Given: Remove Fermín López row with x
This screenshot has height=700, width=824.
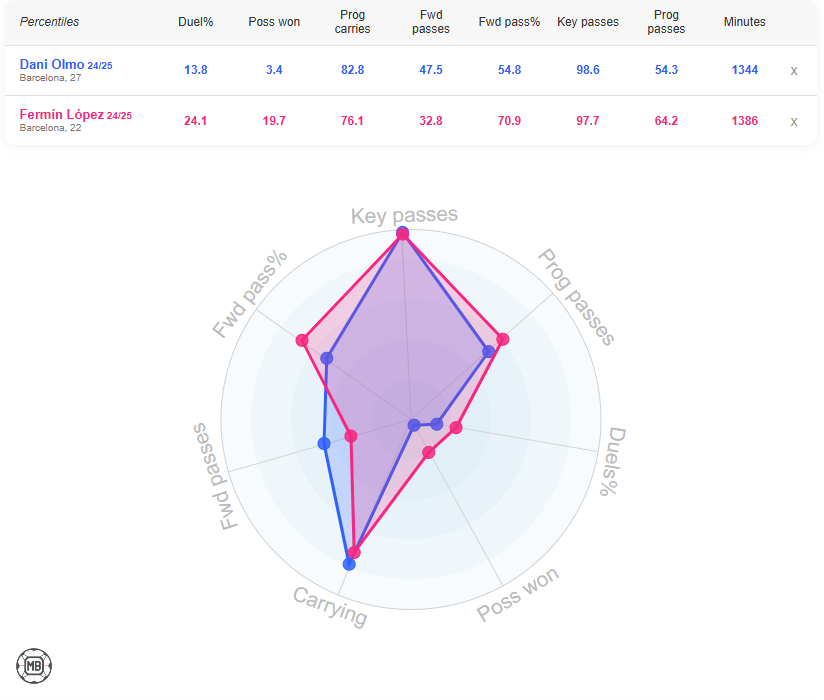Looking at the screenshot, I should point(794,121).
